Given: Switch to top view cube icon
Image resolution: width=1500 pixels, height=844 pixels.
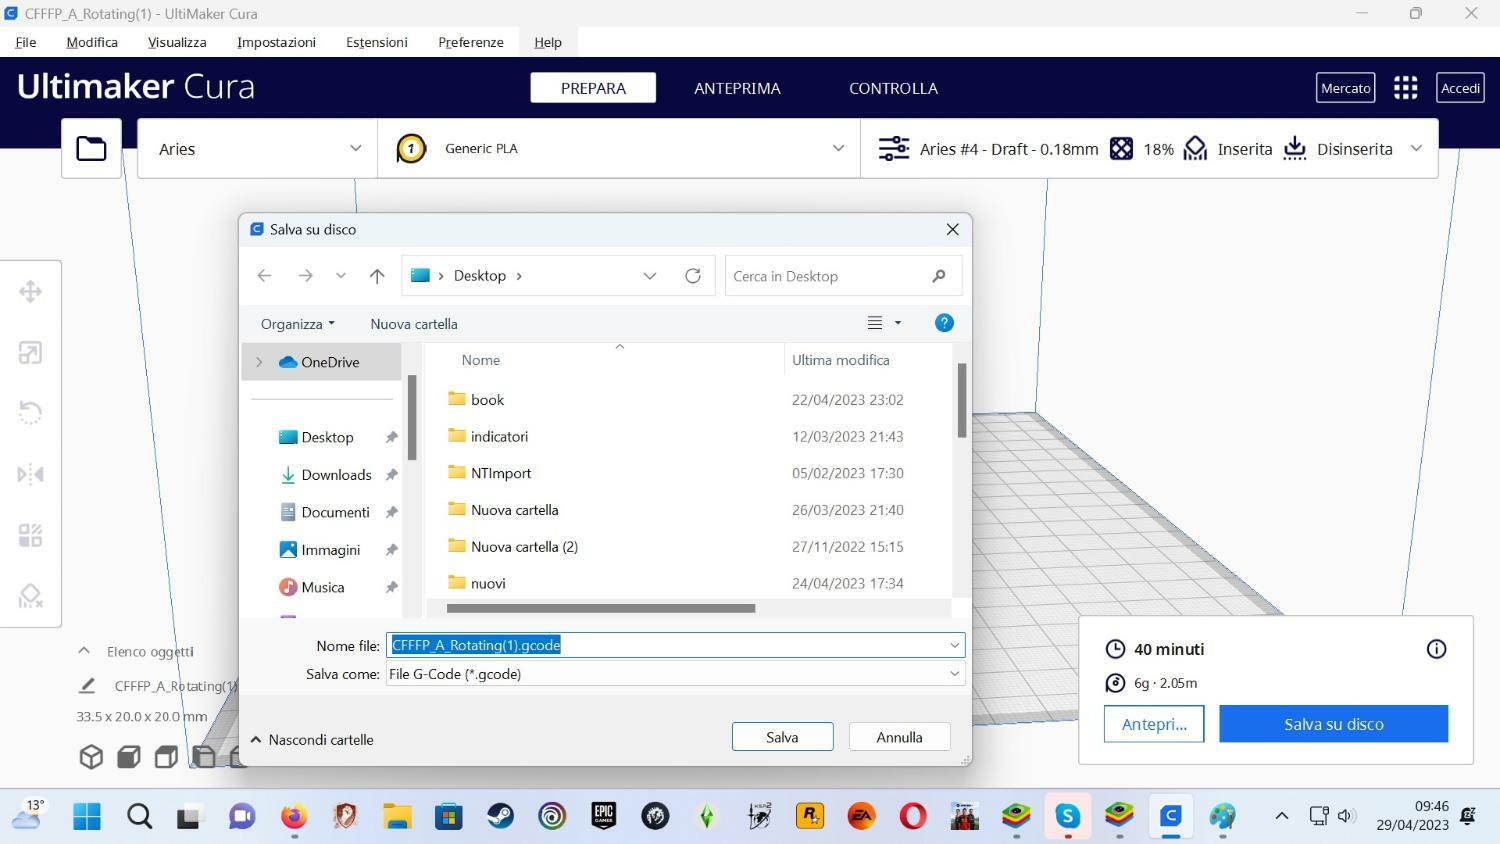Looking at the screenshot, I should pyautogui.click(x=166, y=757).
